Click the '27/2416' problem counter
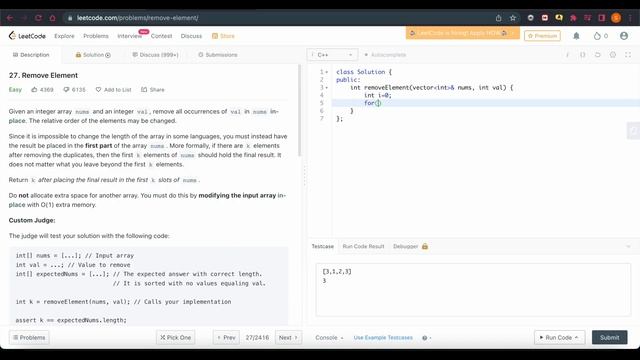Image resolution: width=640 pixels, height=360 pixels. click(x=257, y=338)
